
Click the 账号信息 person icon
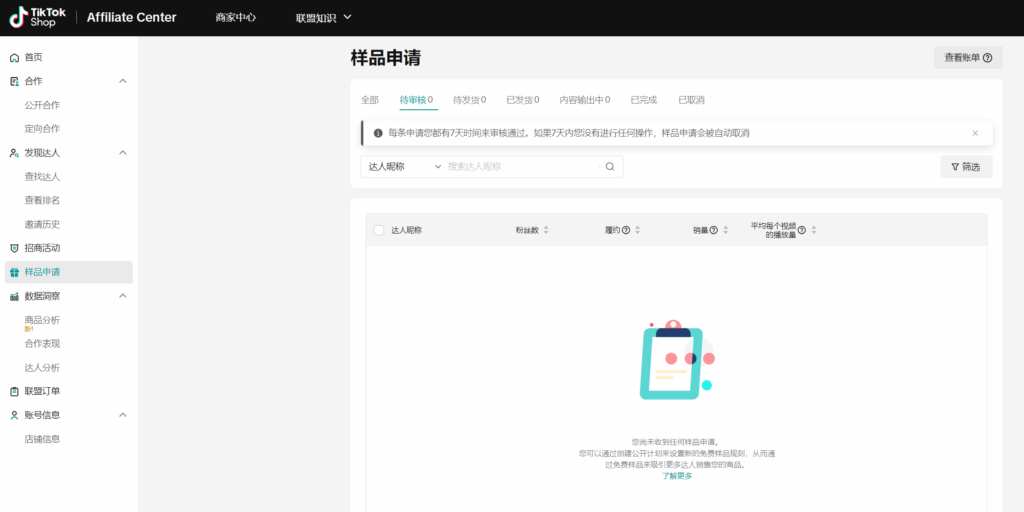pyautogui.click(x=14, y=415)
